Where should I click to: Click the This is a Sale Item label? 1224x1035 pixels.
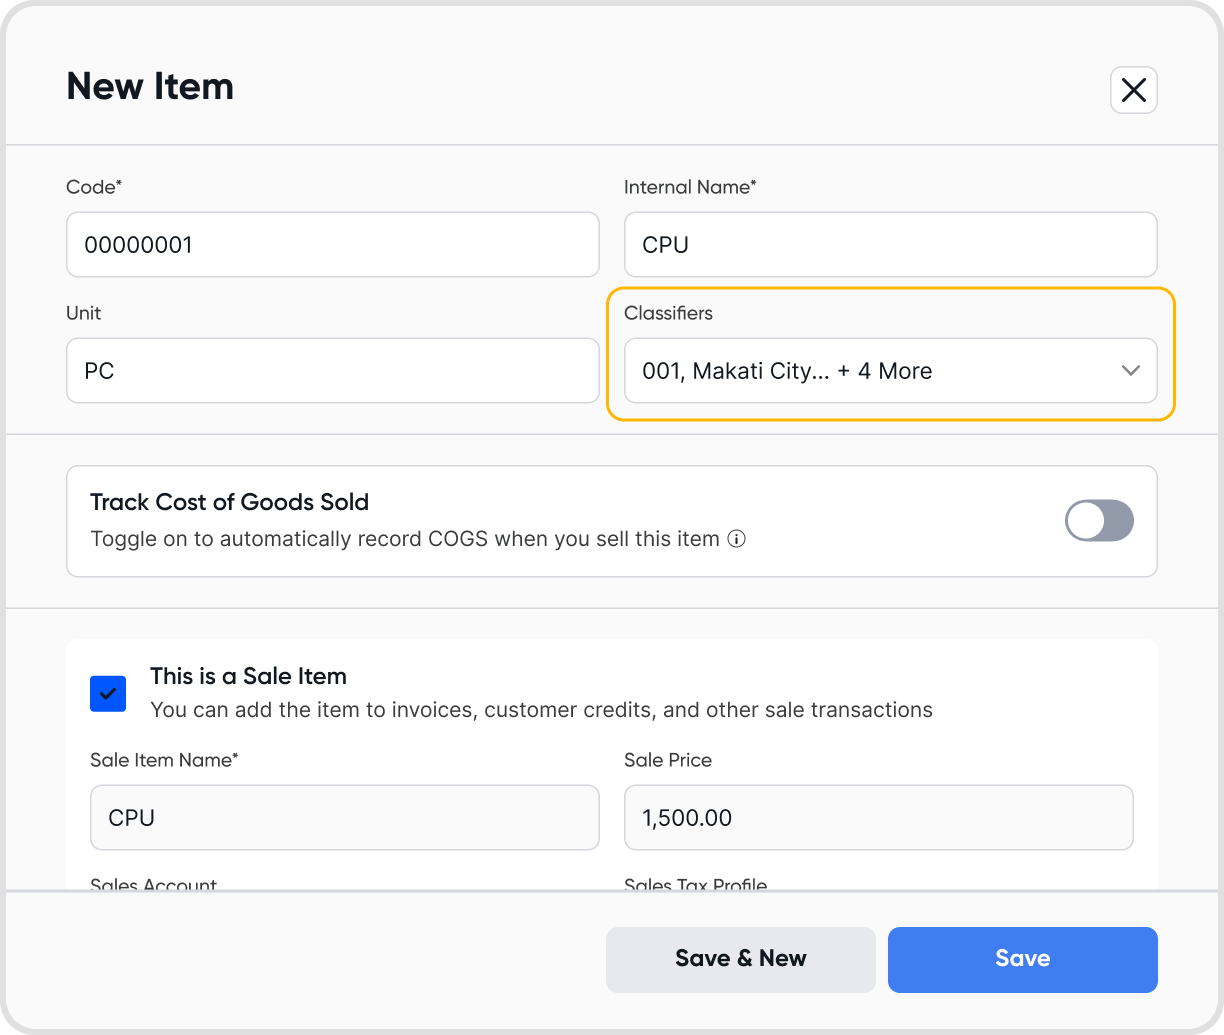click(x=248, y=676)
